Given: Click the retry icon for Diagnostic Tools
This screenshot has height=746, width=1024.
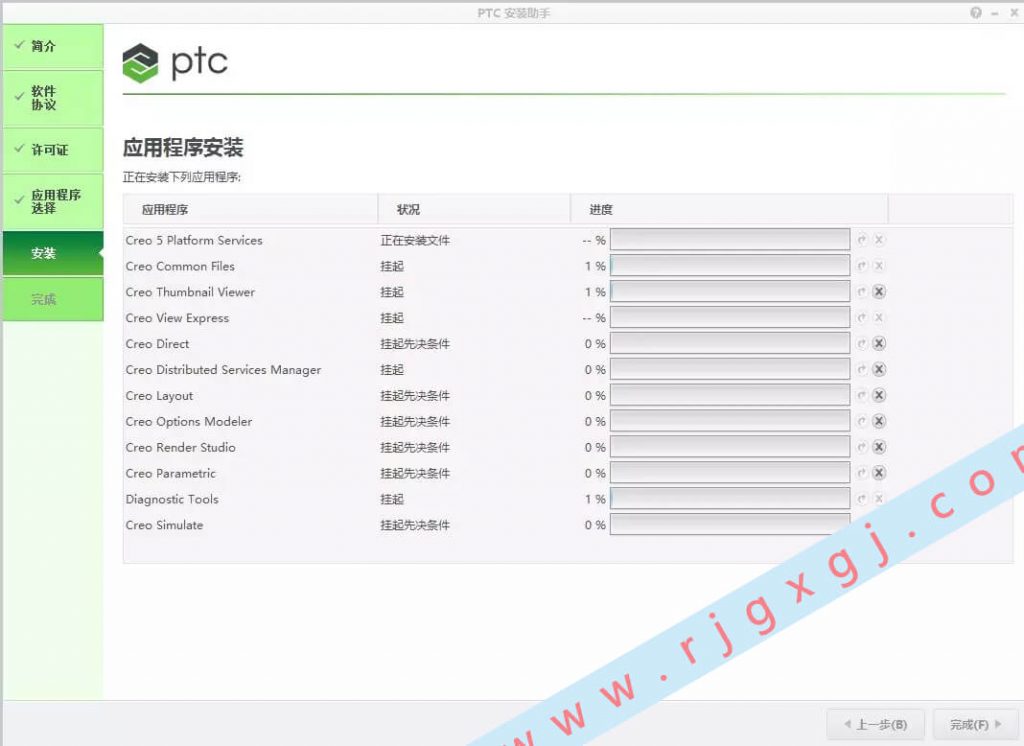Looking at the screenshot, I should (862, 499).
